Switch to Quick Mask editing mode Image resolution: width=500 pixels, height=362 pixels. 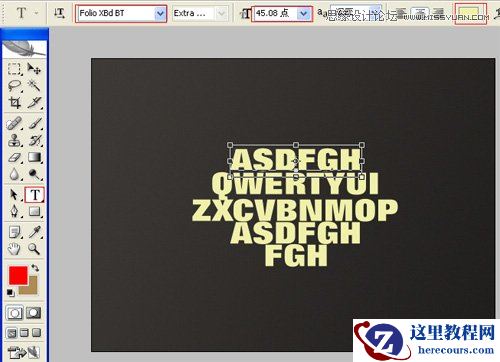(33, 313)
